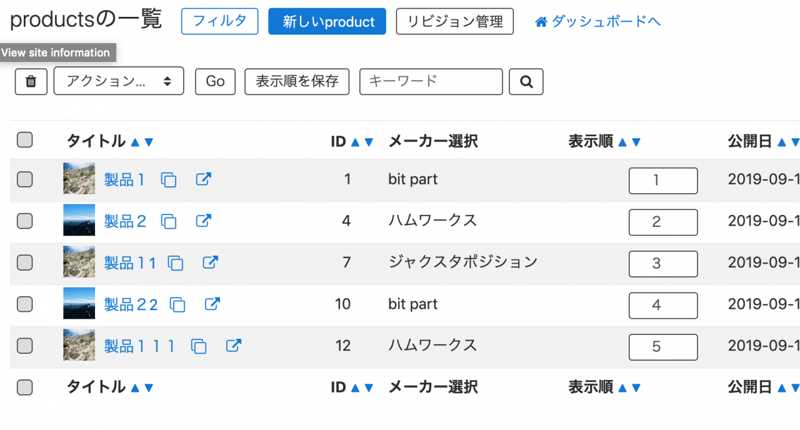Create a 新しいproduct

pos(327,21)
